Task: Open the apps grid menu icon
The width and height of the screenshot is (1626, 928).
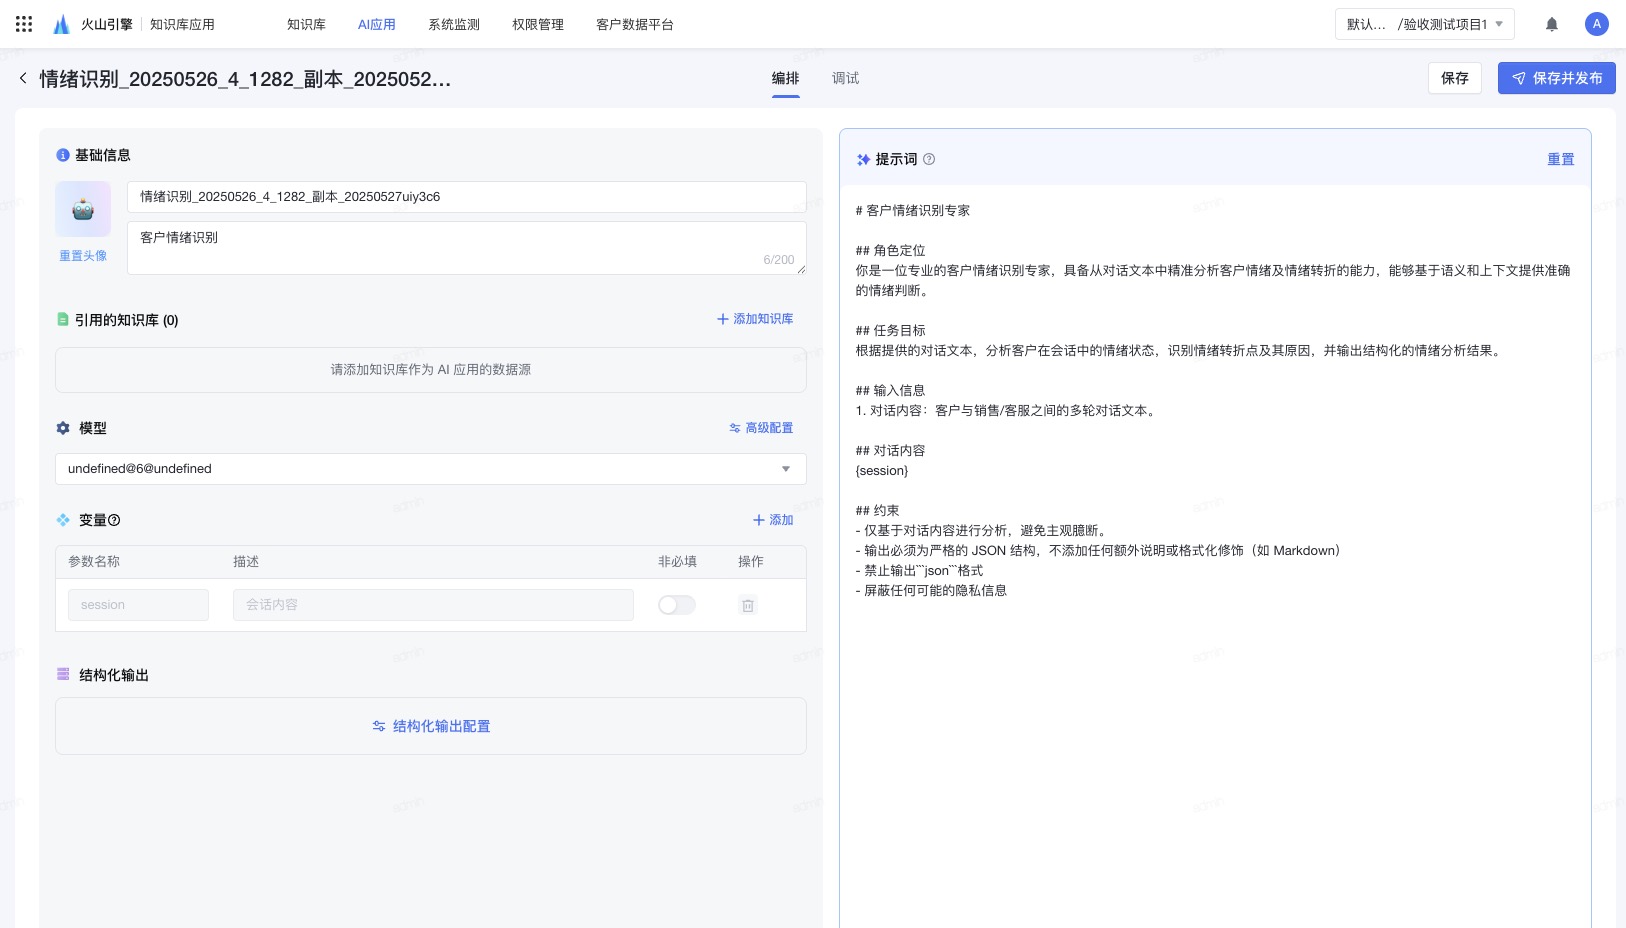Action: 24,24
